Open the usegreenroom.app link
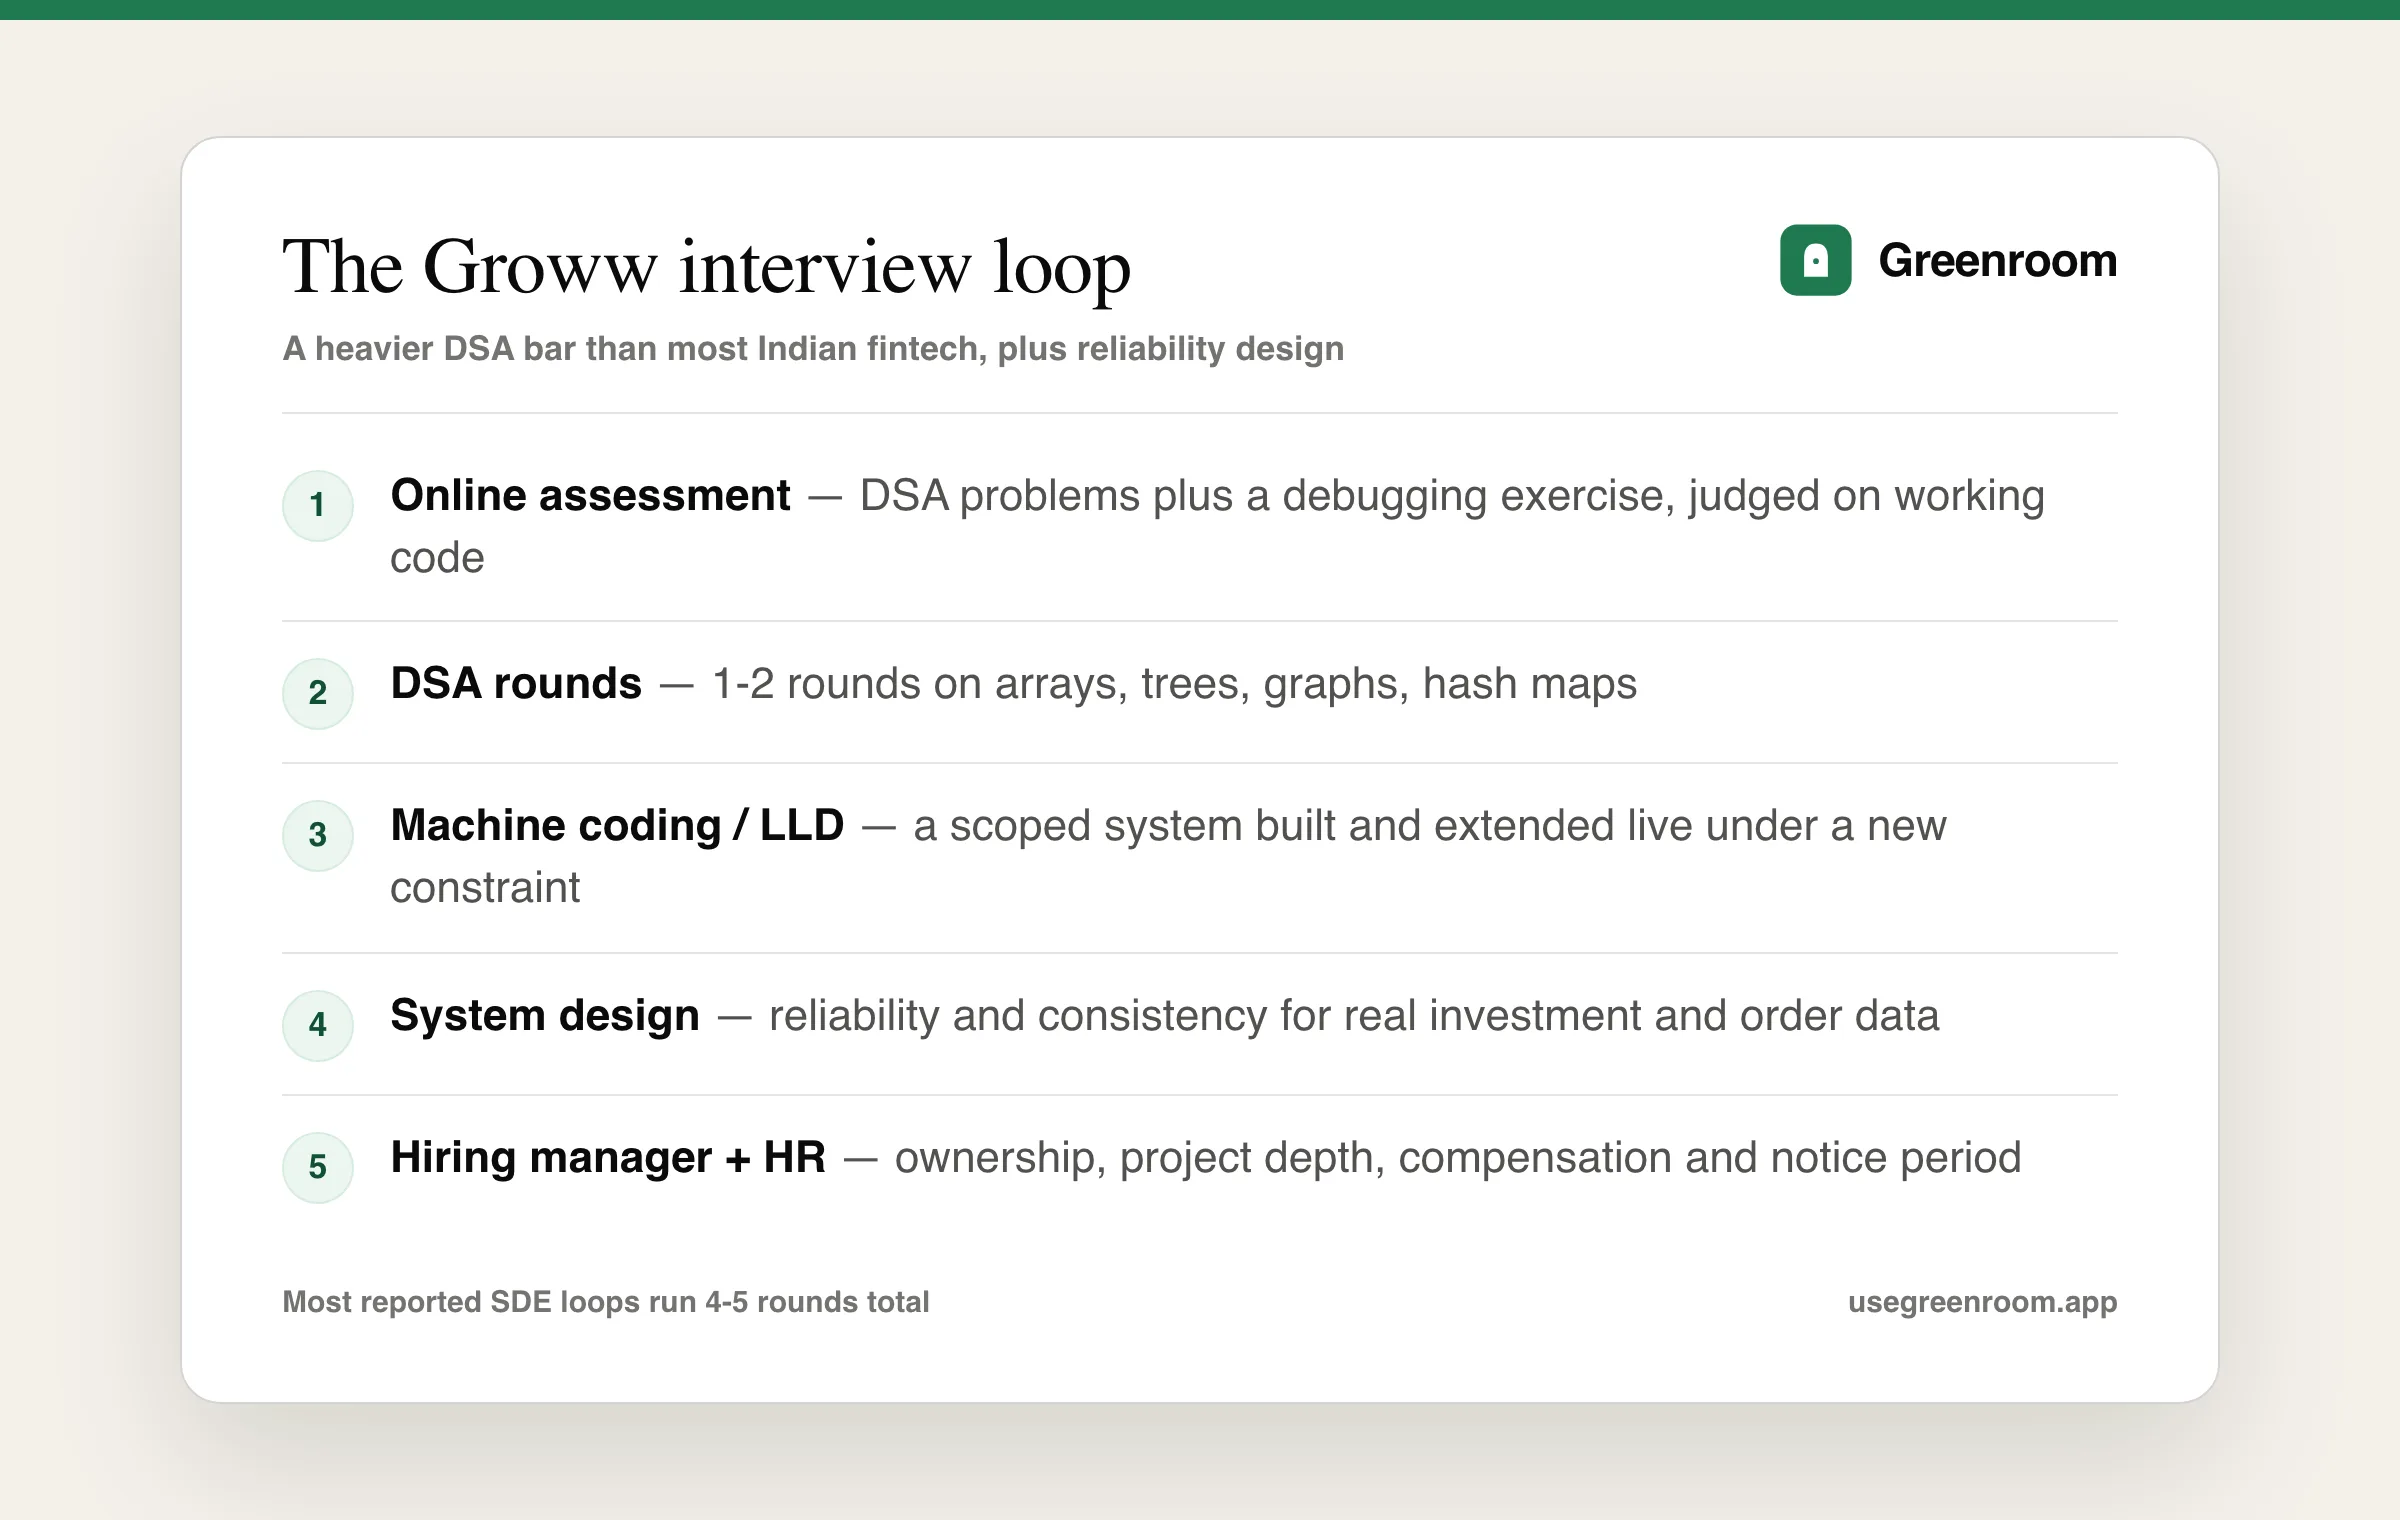This screenshot has height=1520, width=2400. (1982, 1302)
